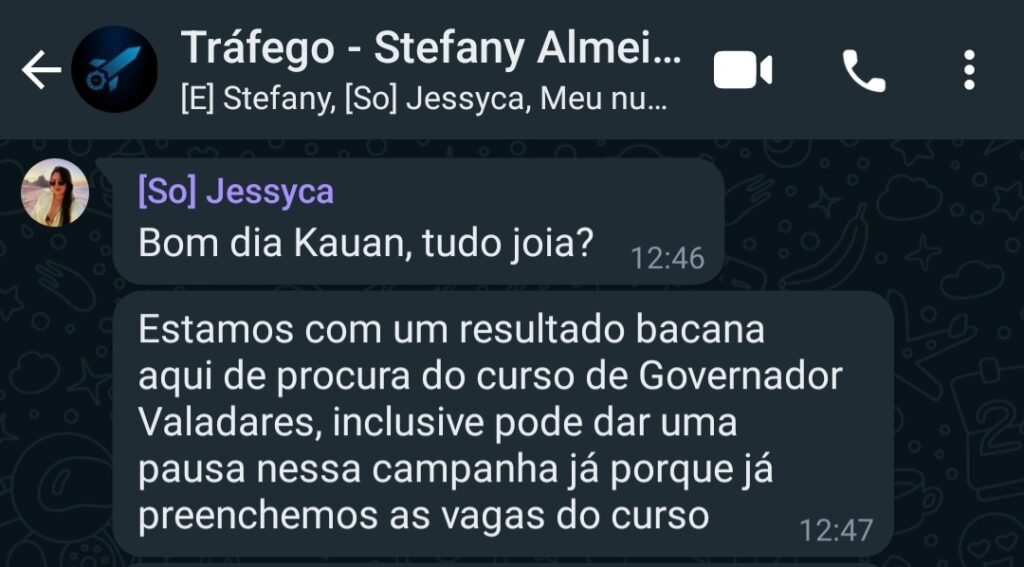The width and height of the screenshot is (1024, 567).
Task: Open the rocket group profile picture
Action: [114, 69]
